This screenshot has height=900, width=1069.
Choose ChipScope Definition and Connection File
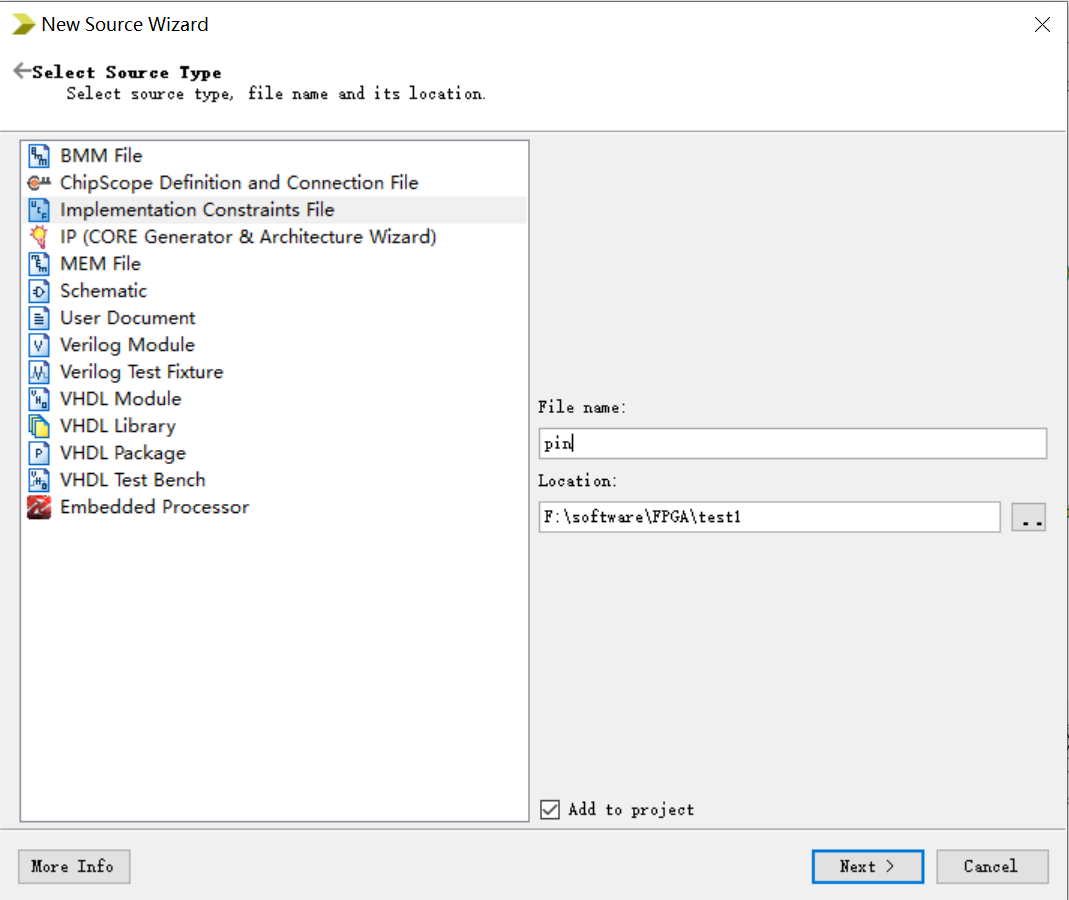[239, 182]
